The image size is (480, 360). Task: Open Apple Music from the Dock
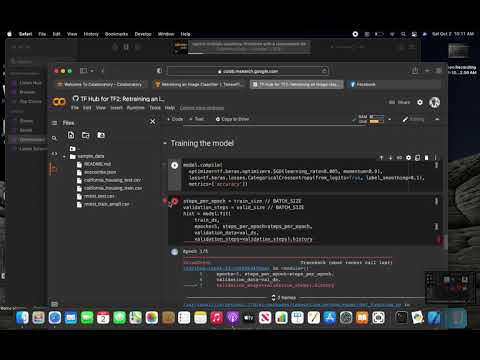216,318
